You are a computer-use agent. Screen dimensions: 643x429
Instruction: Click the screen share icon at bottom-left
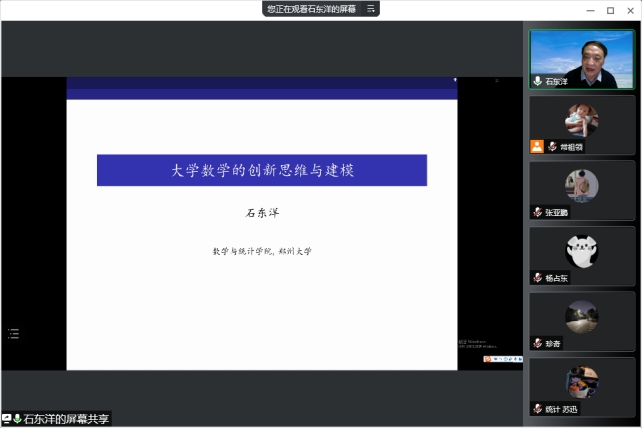(x=6, y=419)
